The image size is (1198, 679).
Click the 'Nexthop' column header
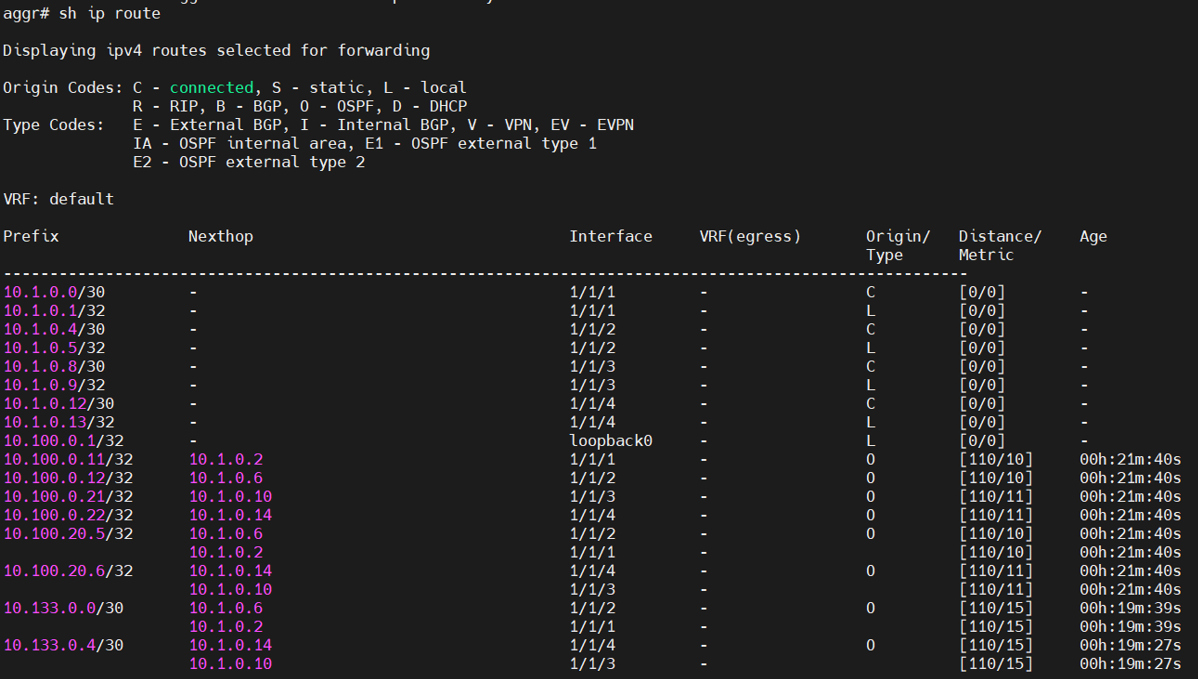(220, 237)
